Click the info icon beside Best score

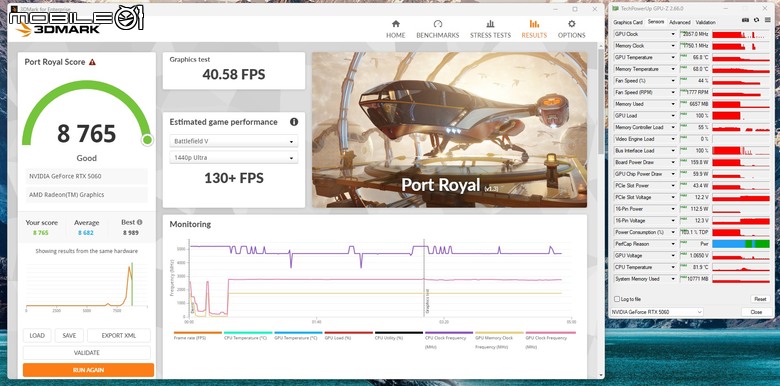click(x=140, y=222)
